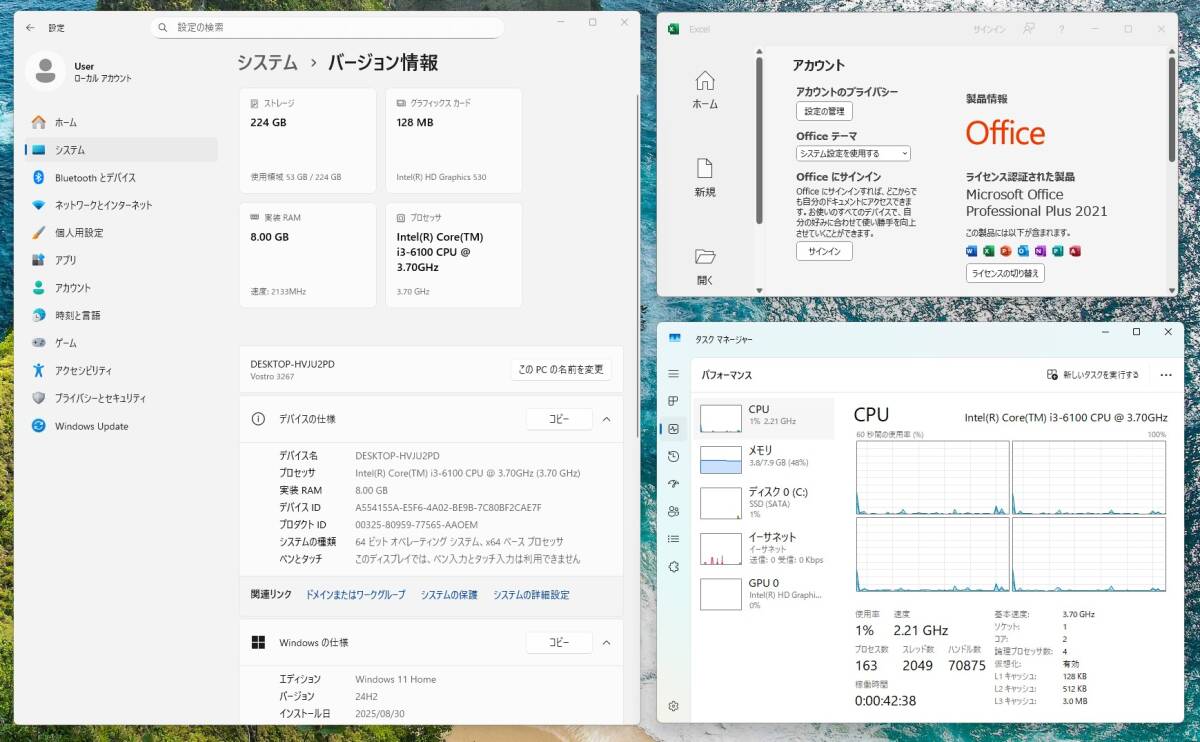Open the システムの詳細設定 link
Image resolution: width=1200 pixels, height=742 pixels.
[x=531, y=594]
